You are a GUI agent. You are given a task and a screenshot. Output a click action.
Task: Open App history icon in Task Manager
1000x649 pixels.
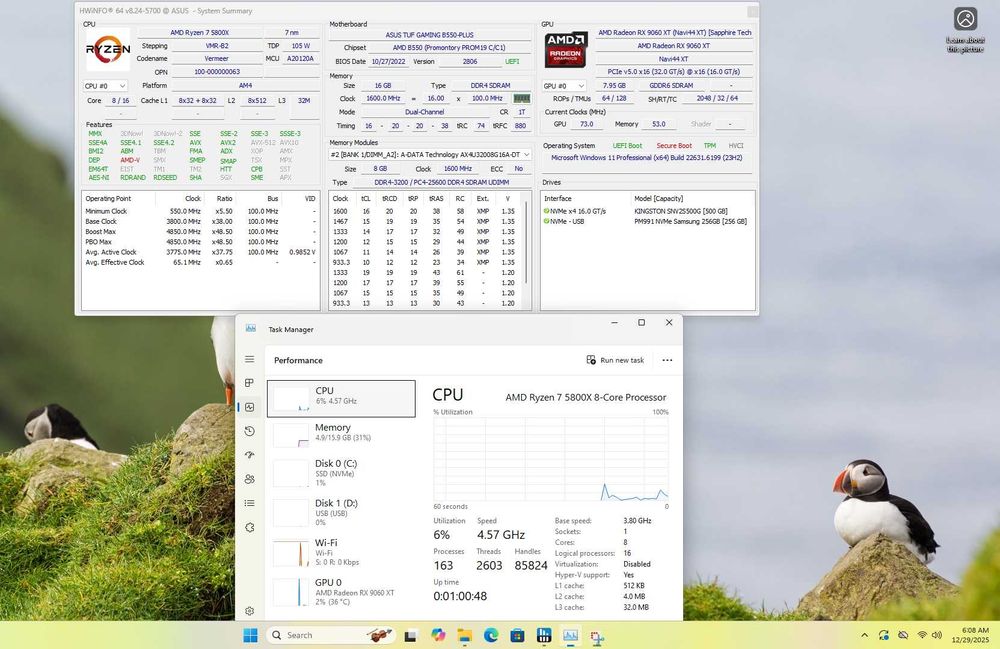click(249, 432)
